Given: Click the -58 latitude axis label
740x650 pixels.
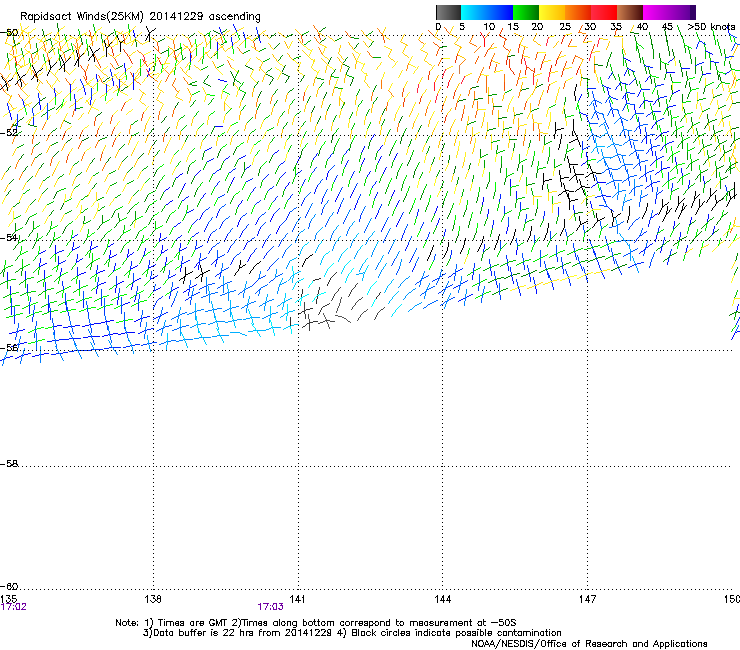Looking at the screenshot, I should [9, 464].
